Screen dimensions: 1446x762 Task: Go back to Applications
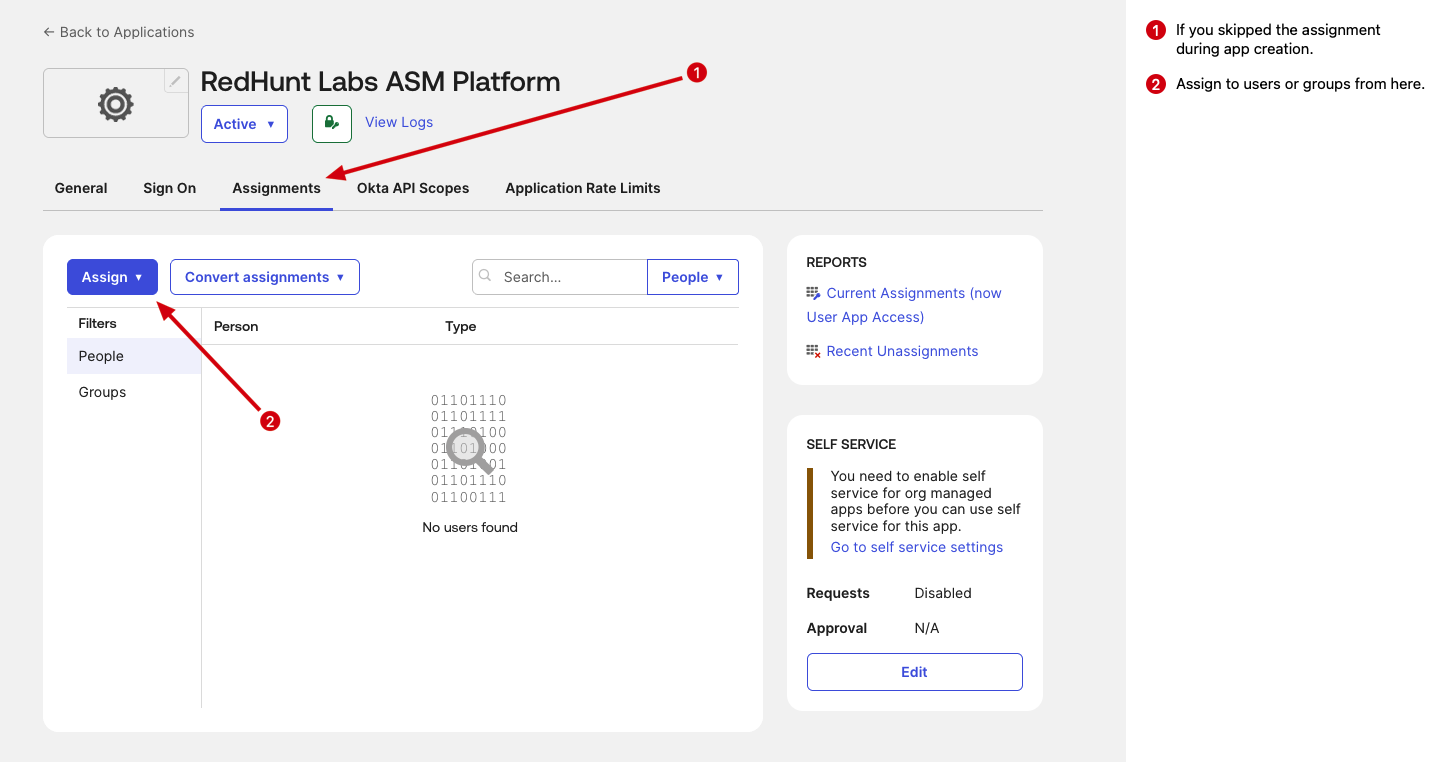[119, 32]
